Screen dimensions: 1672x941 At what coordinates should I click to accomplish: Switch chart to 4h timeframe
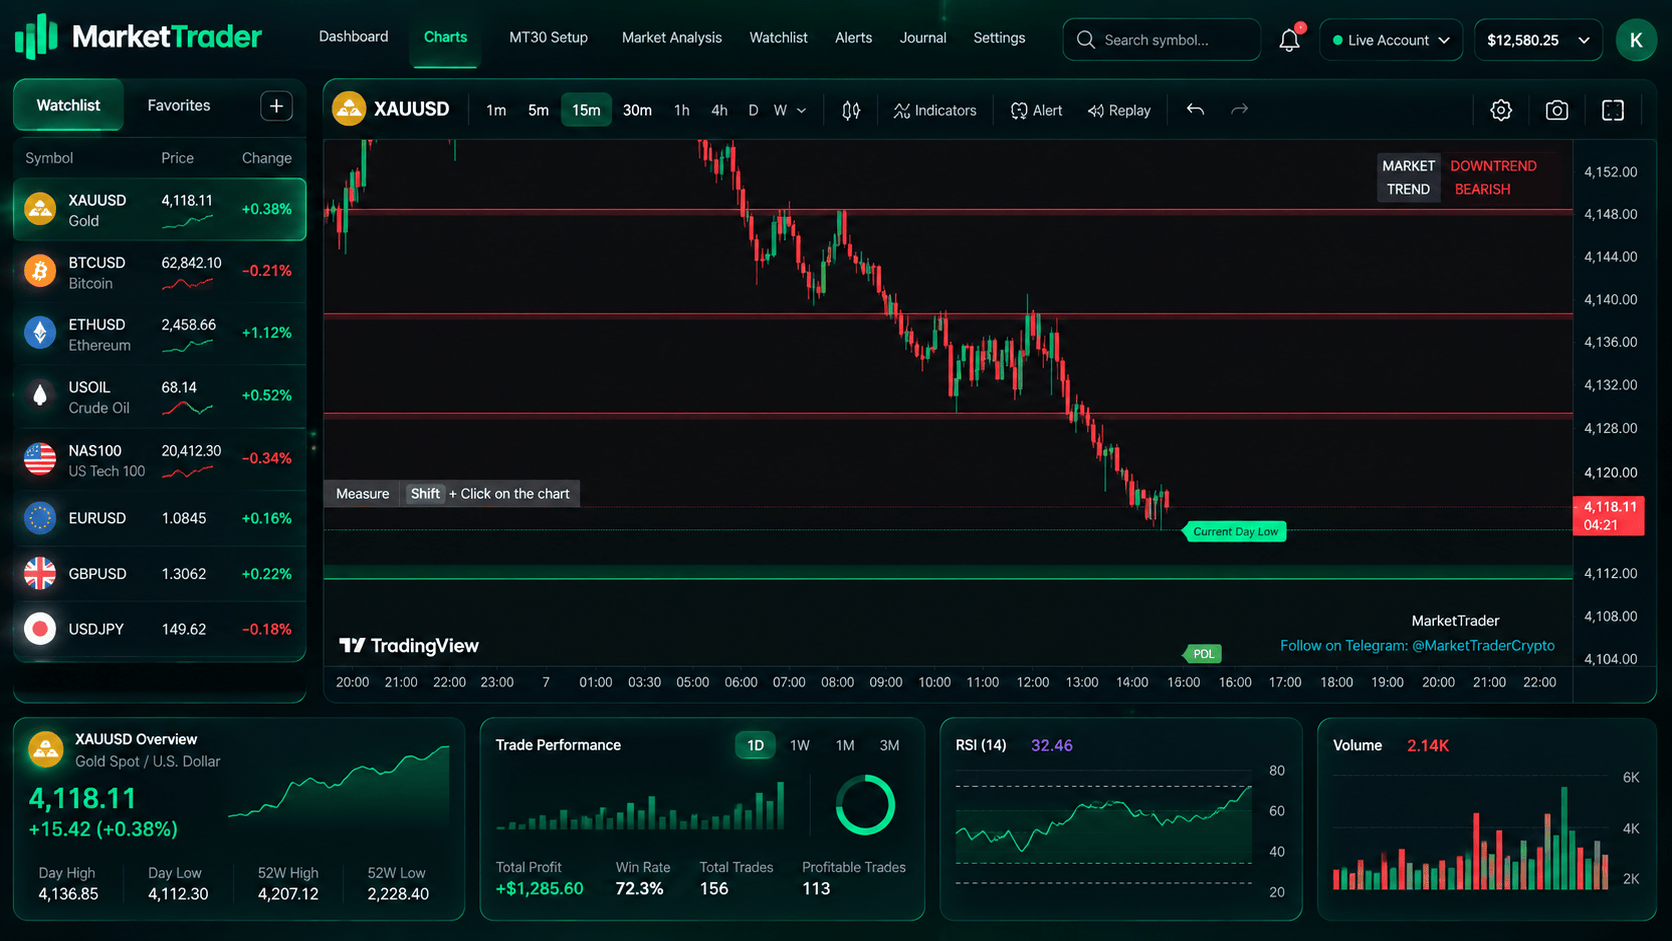click(x=719, y=110)
